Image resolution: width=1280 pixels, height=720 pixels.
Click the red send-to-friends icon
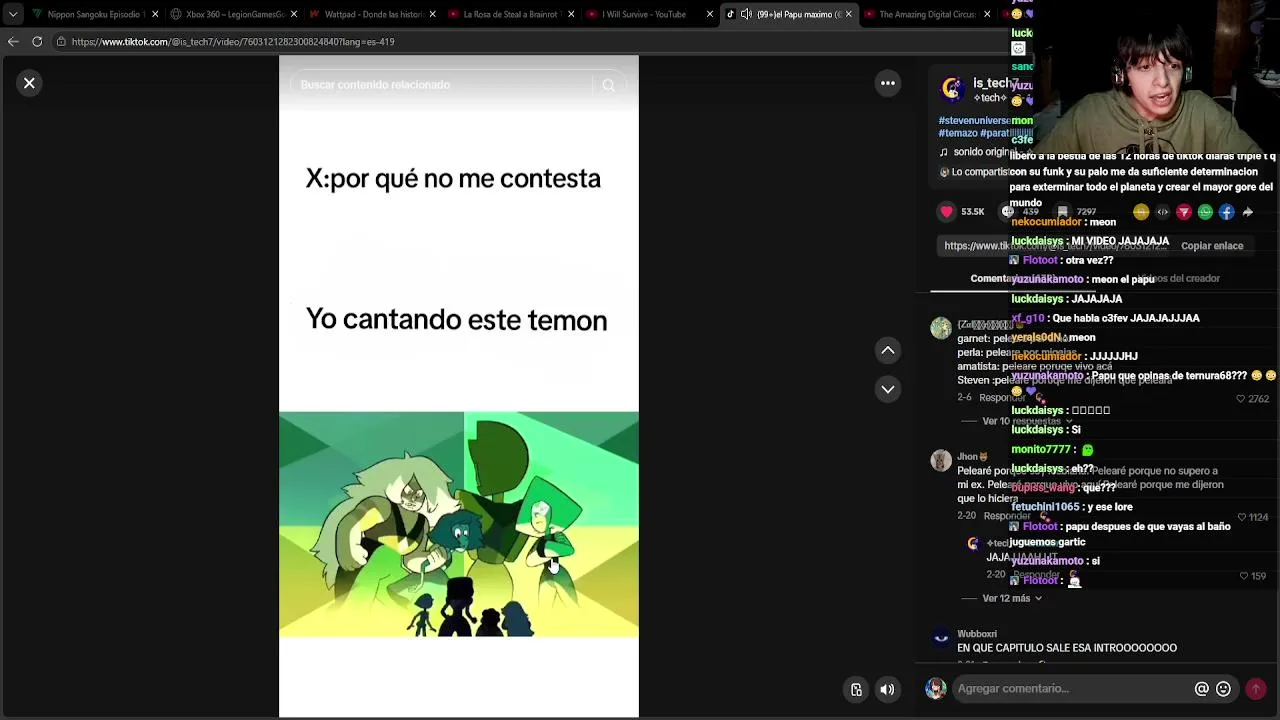pyautogui.click(x=1184, y=212)
